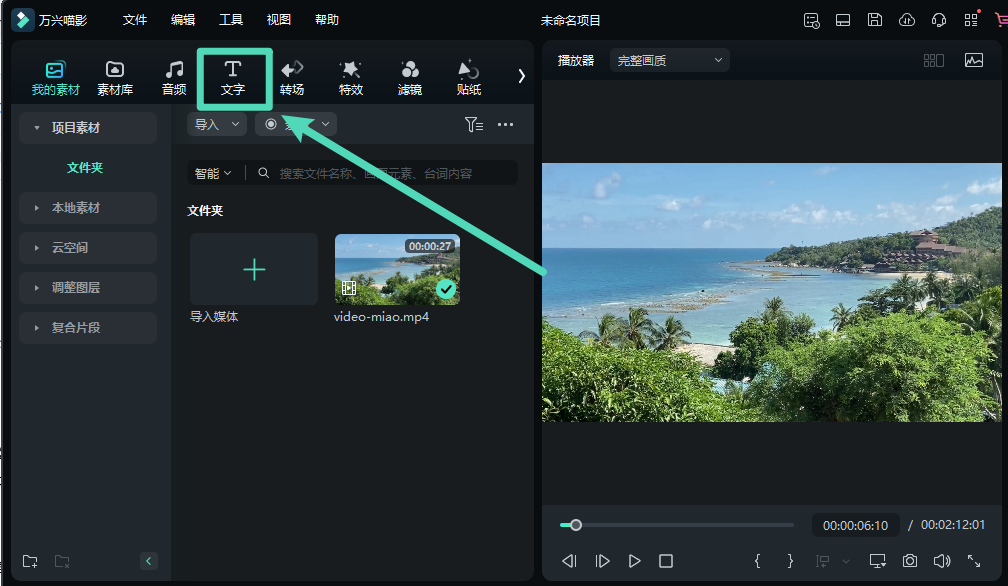Save project with the floppy disk icon

pos(875,20)
